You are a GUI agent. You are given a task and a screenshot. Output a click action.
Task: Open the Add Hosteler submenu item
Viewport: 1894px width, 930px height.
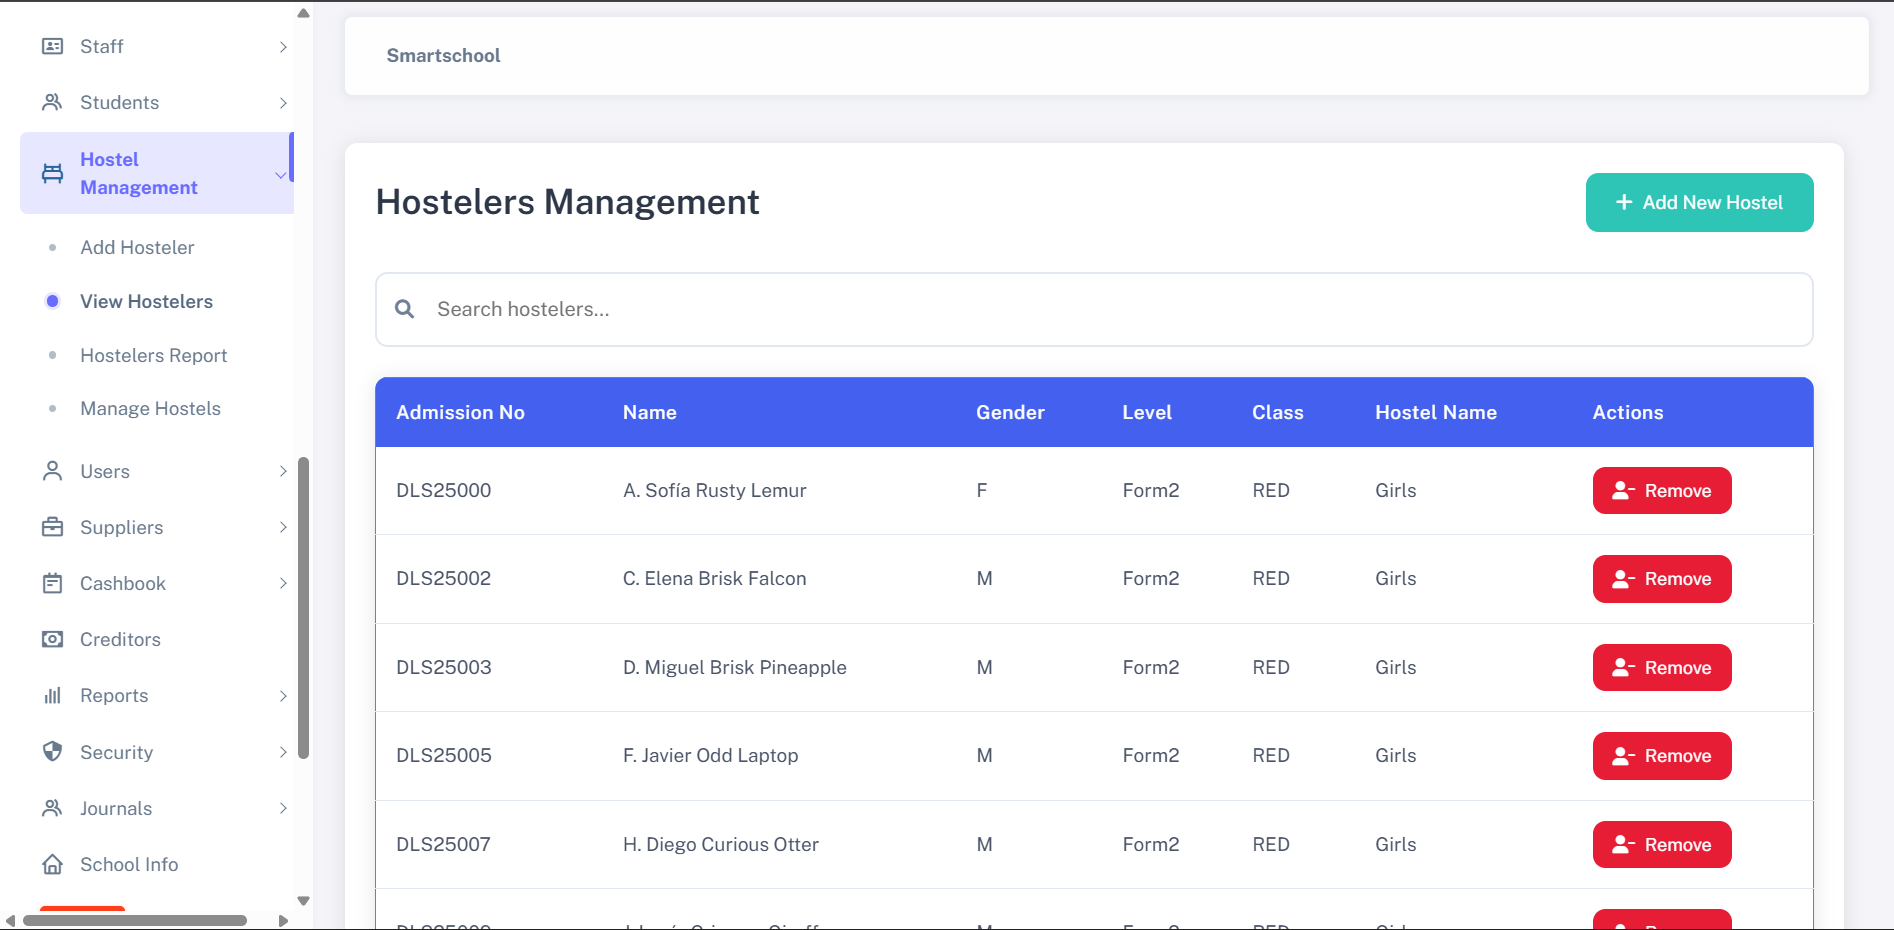tap(137, 247)
